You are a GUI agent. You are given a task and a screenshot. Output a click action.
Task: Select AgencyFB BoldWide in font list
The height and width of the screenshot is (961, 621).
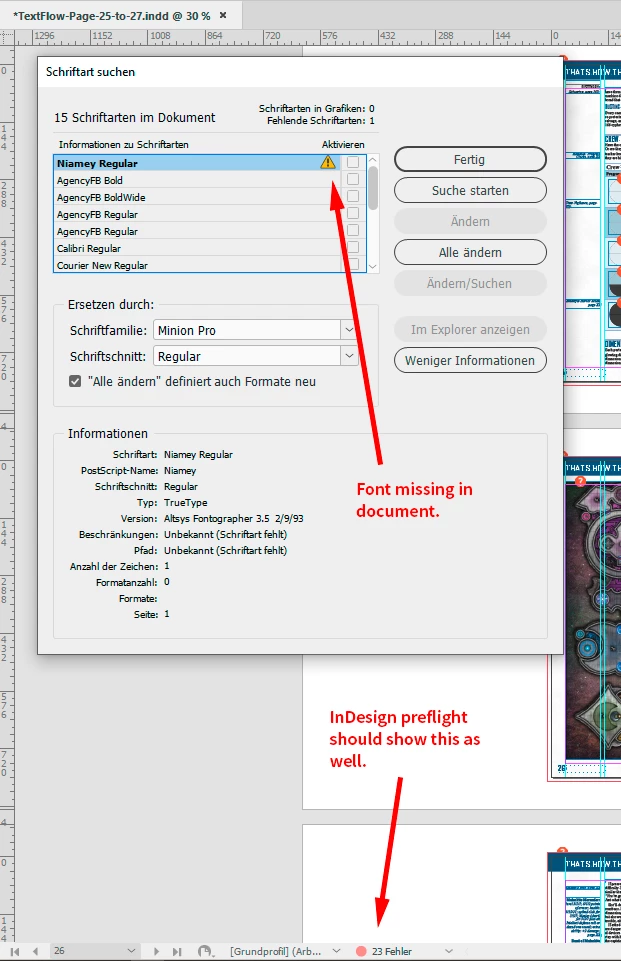[x=197, y=197]
